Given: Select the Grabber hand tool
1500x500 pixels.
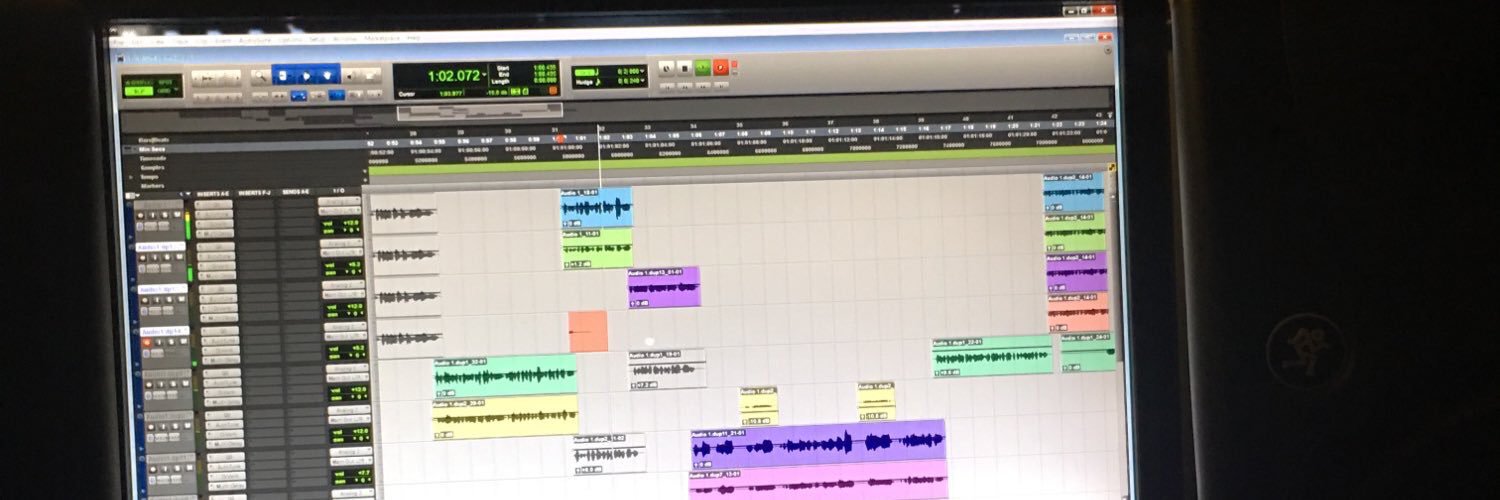Looking at the screenshot, I should tap(328, 75).
